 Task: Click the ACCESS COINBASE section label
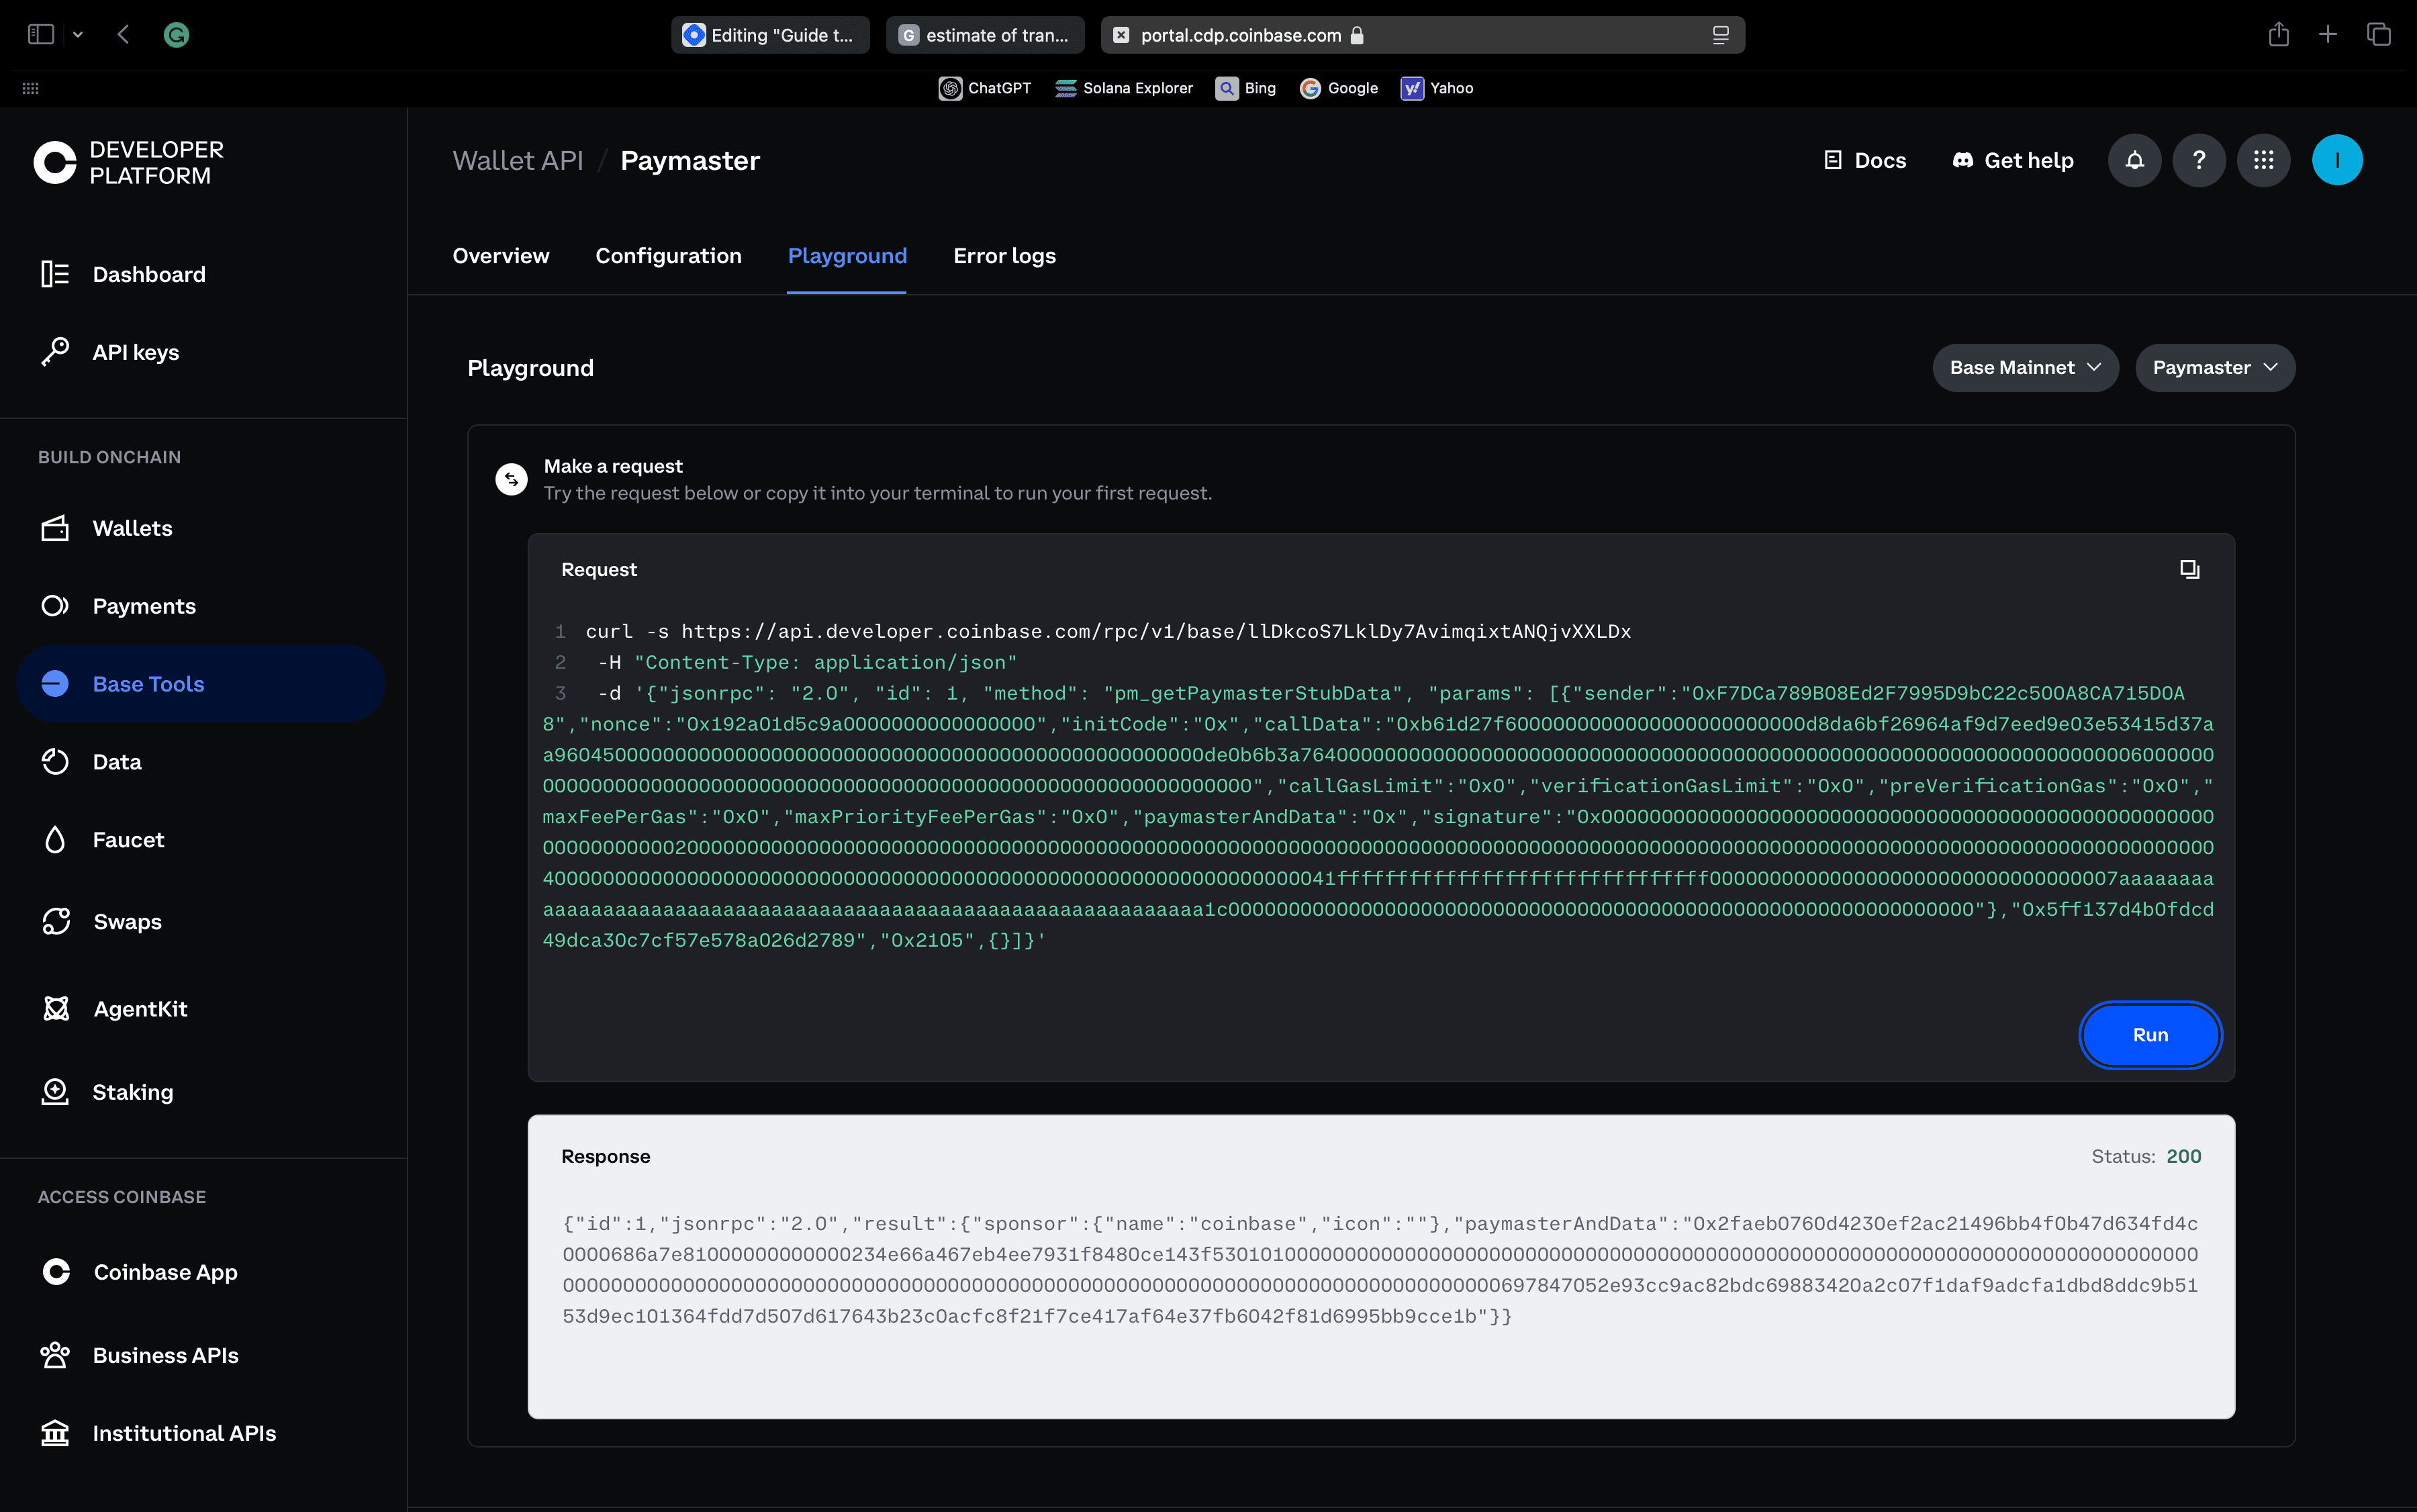122,1197
